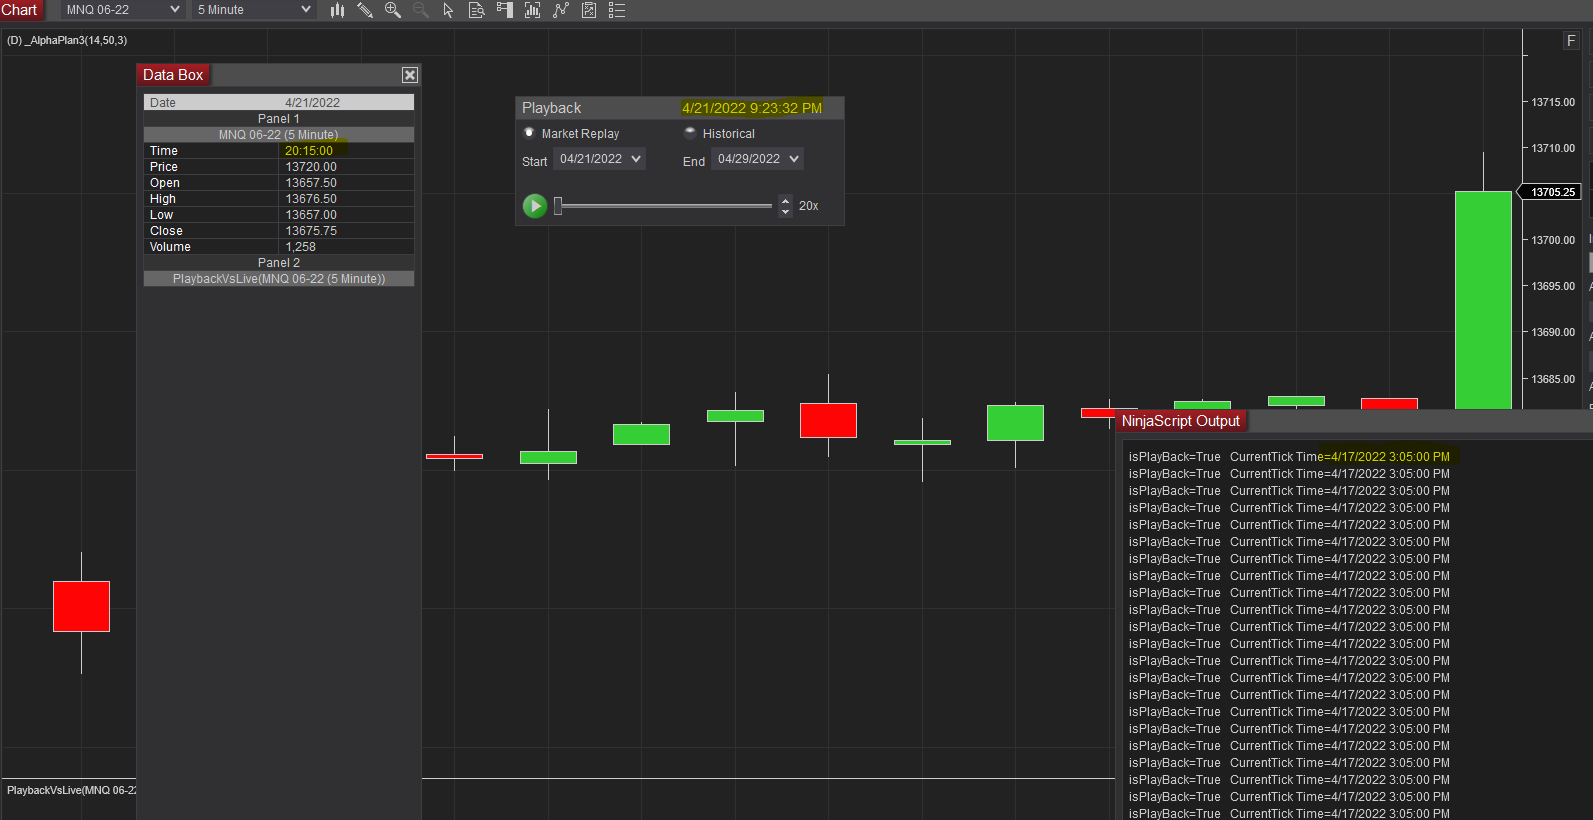1593x820 pixels.
Task: Decrease playback speed with the down arrow
Action: (786, 211)
